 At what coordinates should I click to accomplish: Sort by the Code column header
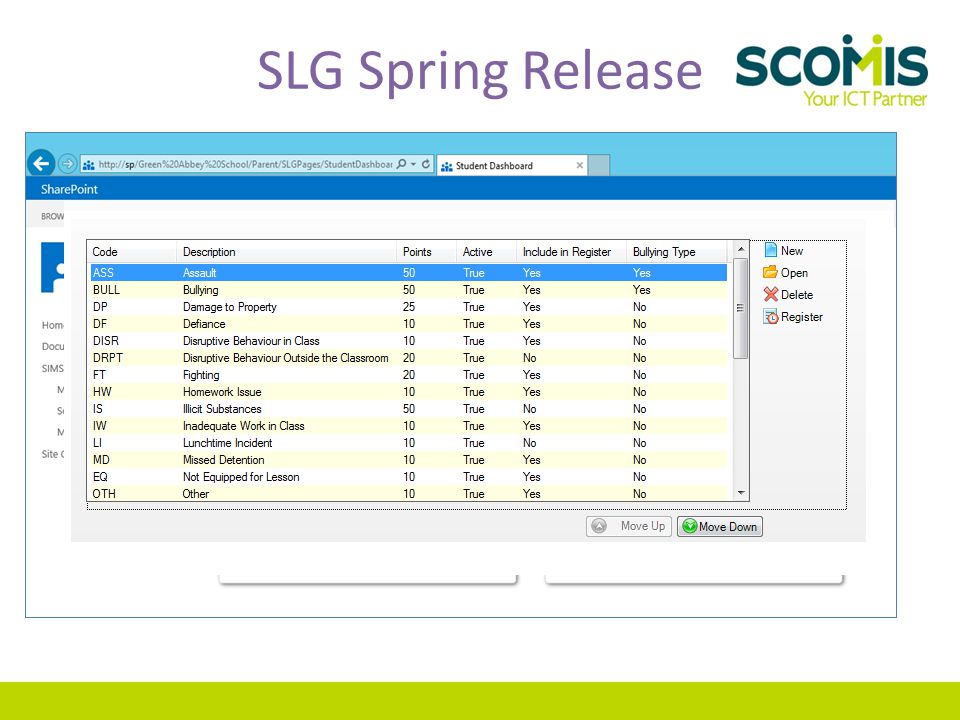133,252
